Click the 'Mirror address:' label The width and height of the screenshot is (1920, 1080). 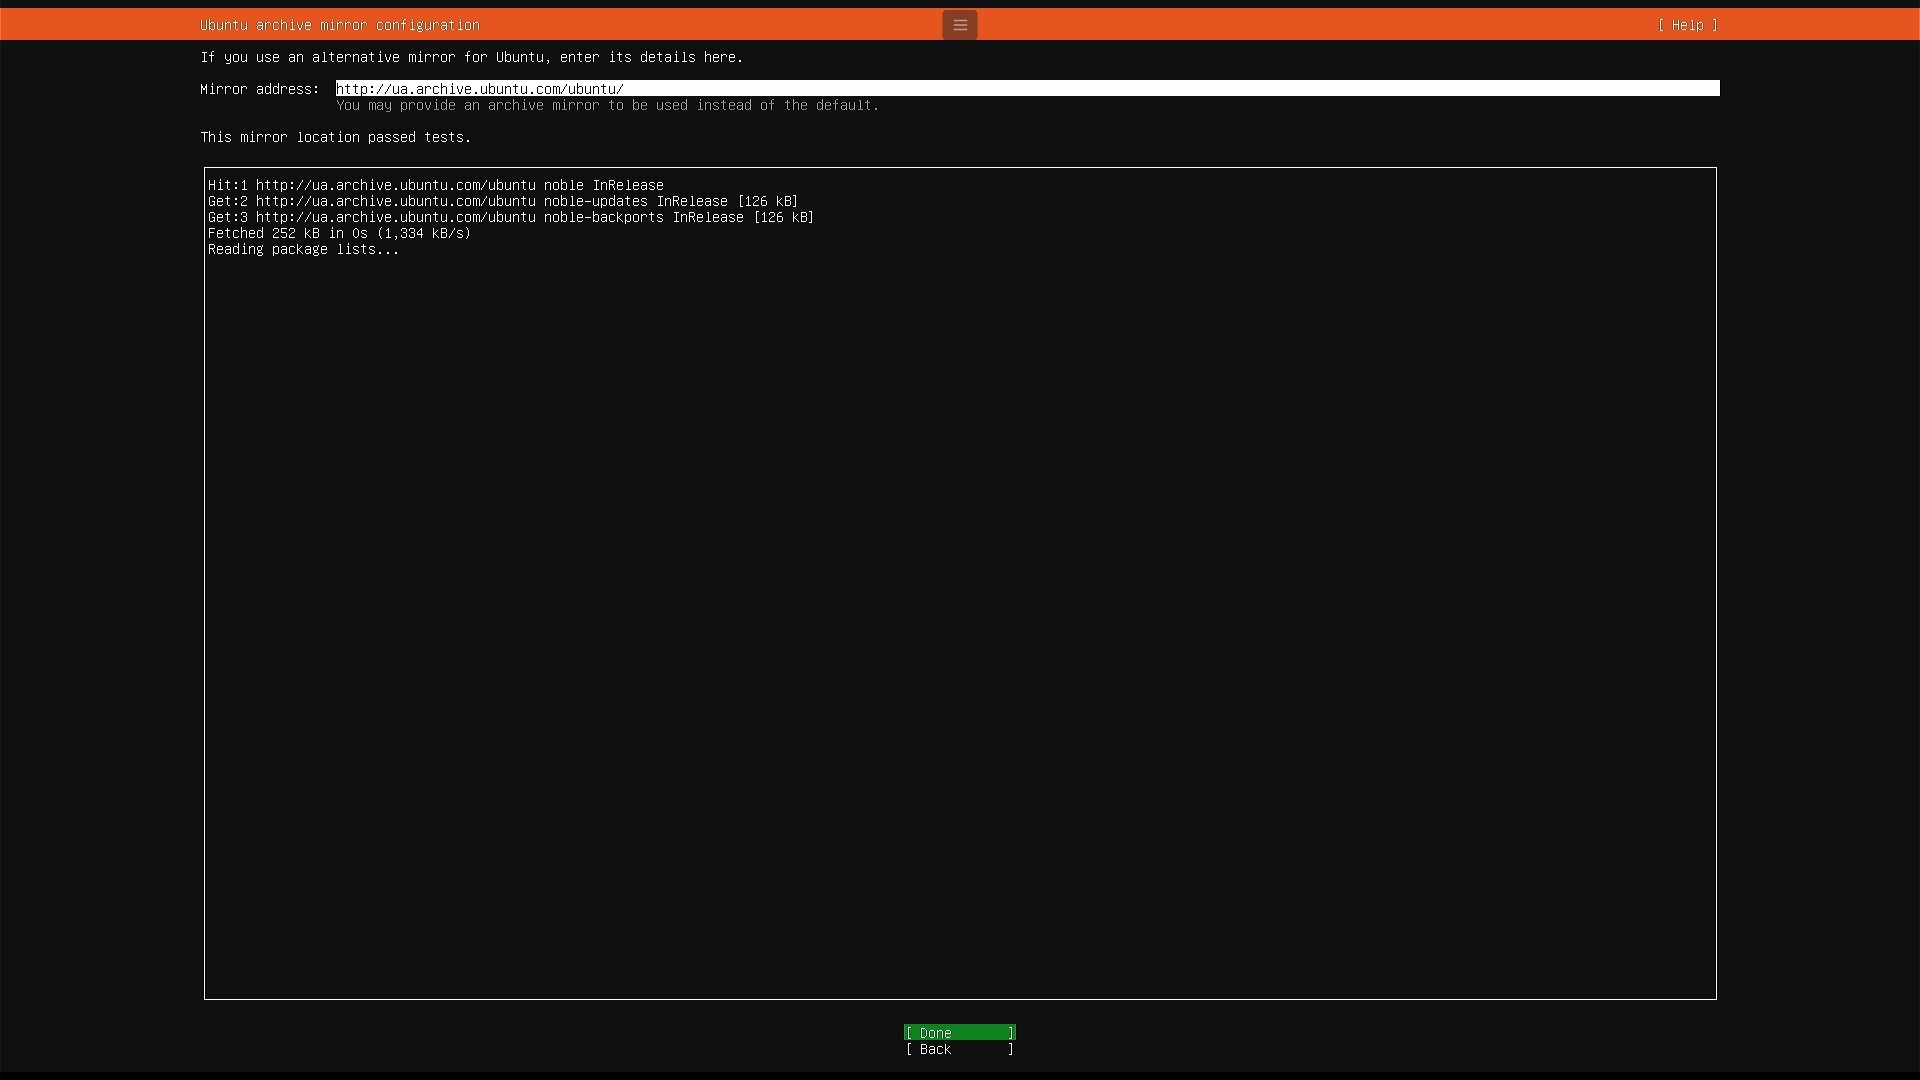[259, 89]
